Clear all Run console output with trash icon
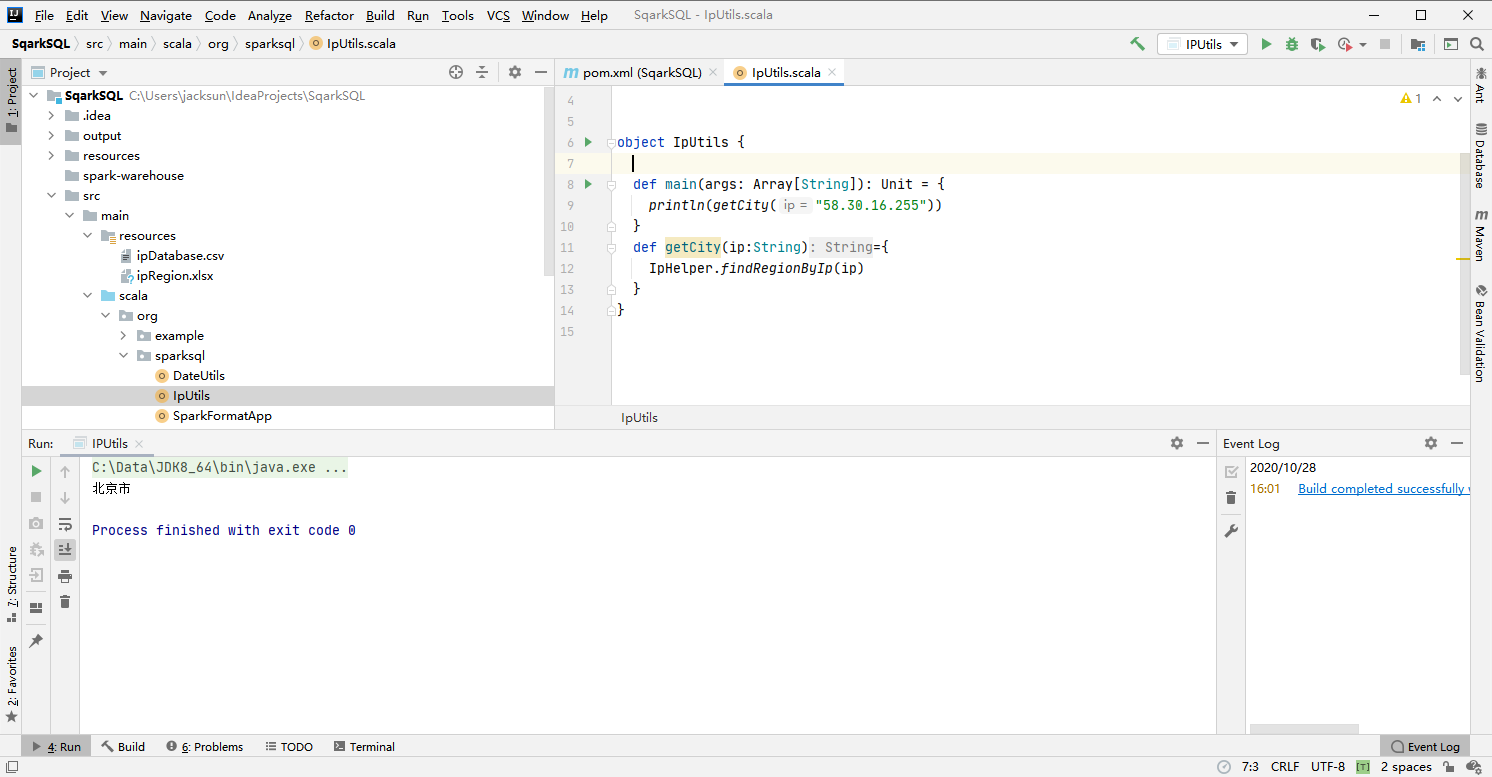Image resolution: width=1492 pixels, height=777 pixels. (65, 601)
